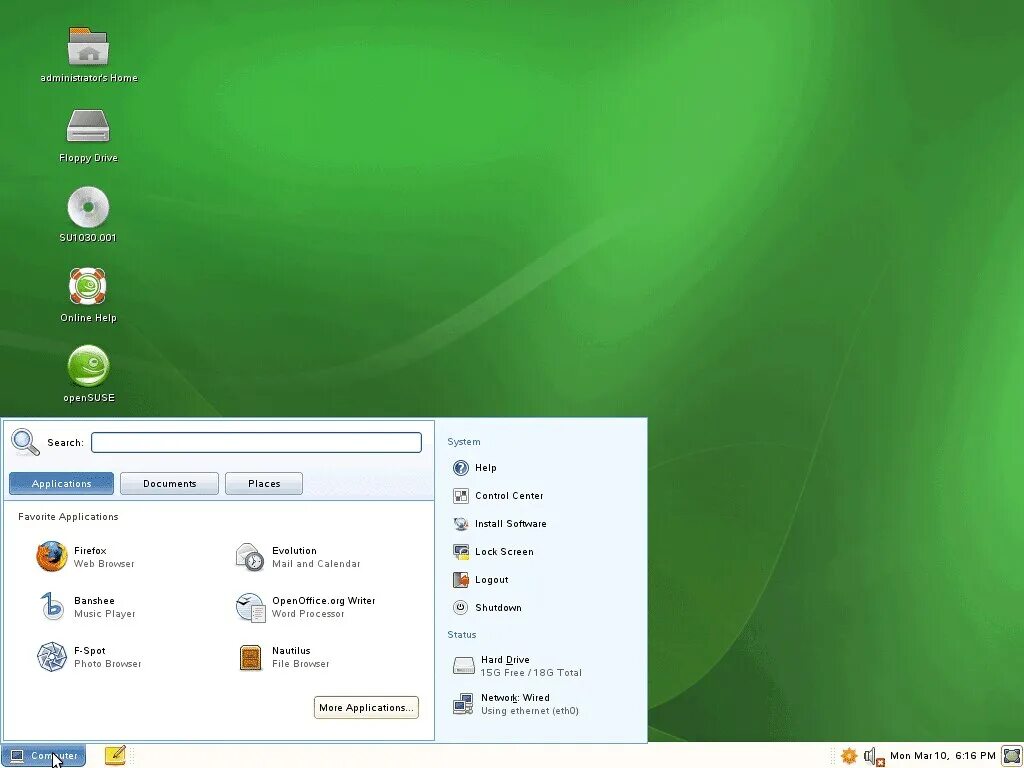This screenshot has height=768, width=1024.
Task: Click the muted volume speaker icon
Action: pyautogui.click(x=873, y=756)
